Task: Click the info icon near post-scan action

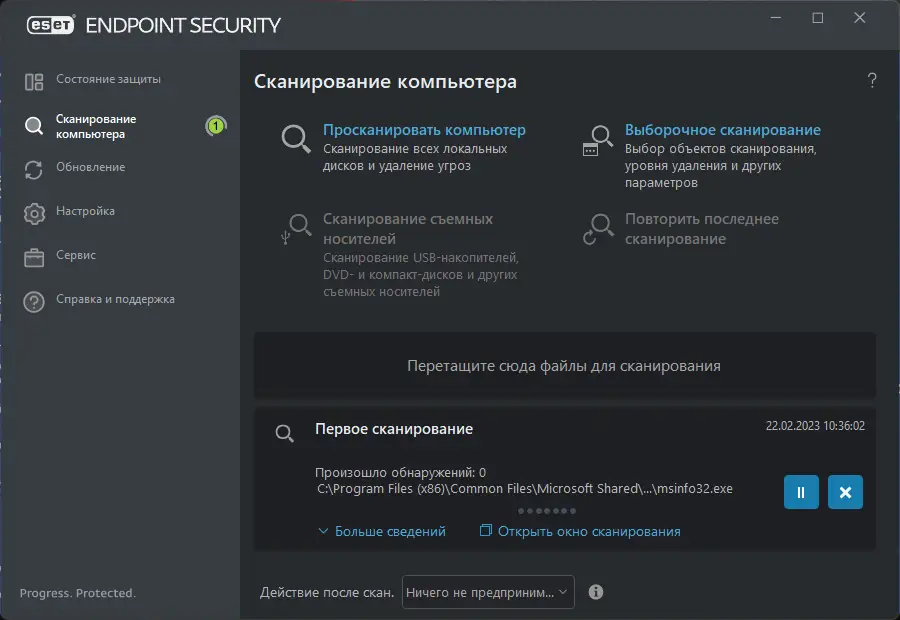Action: (x=596, y=592)
